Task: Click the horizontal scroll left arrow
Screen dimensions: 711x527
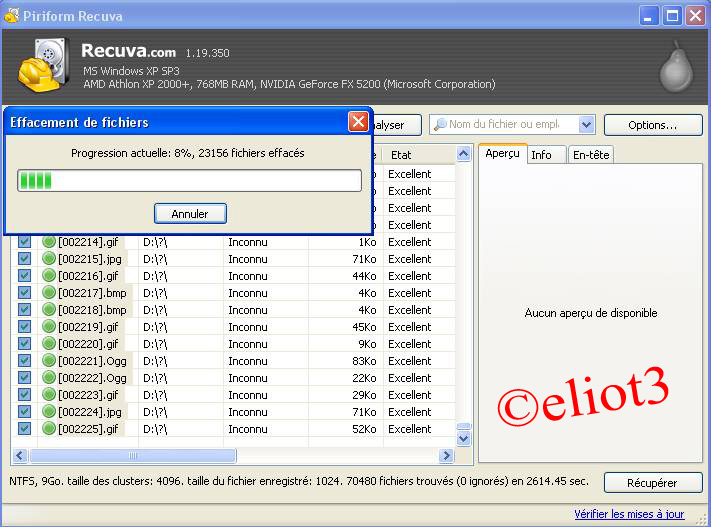Action: coord(20,455)
